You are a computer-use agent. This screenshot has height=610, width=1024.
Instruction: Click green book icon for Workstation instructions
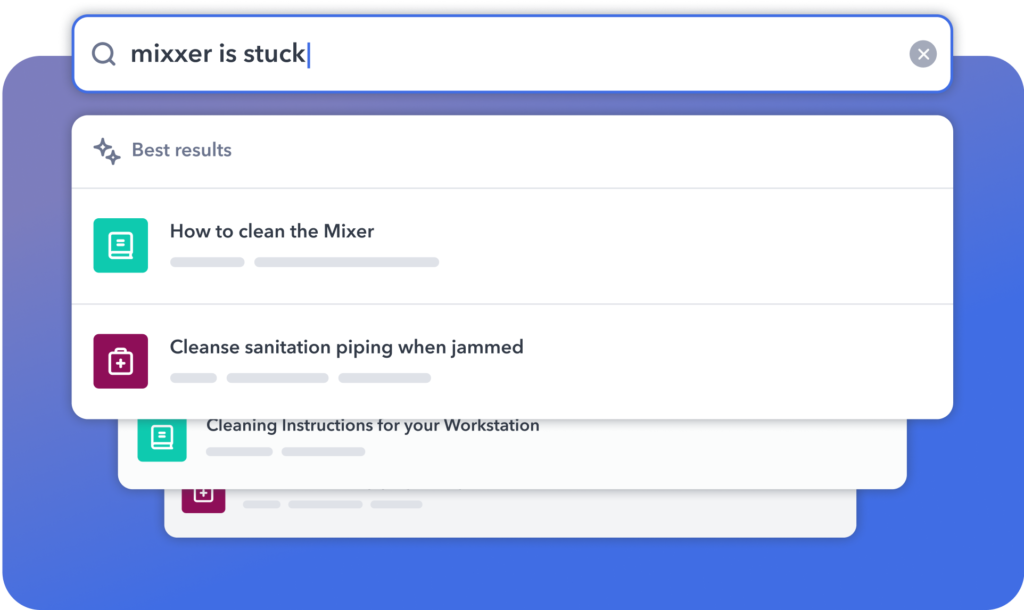[162, 437]
